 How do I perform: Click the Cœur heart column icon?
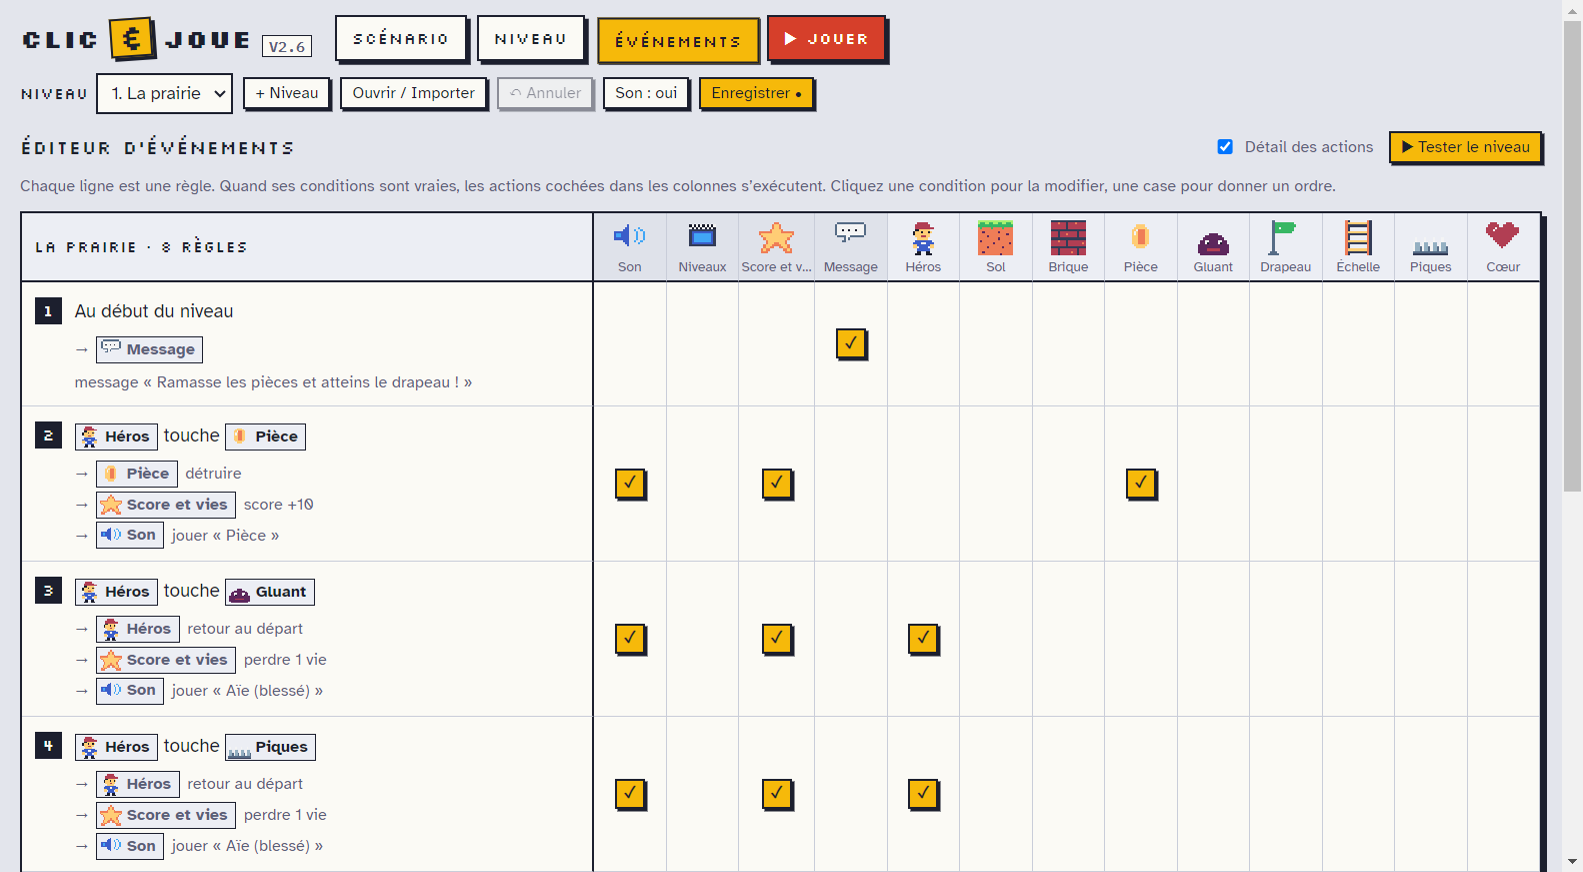pyautogui.click(x=1502, y=235)
